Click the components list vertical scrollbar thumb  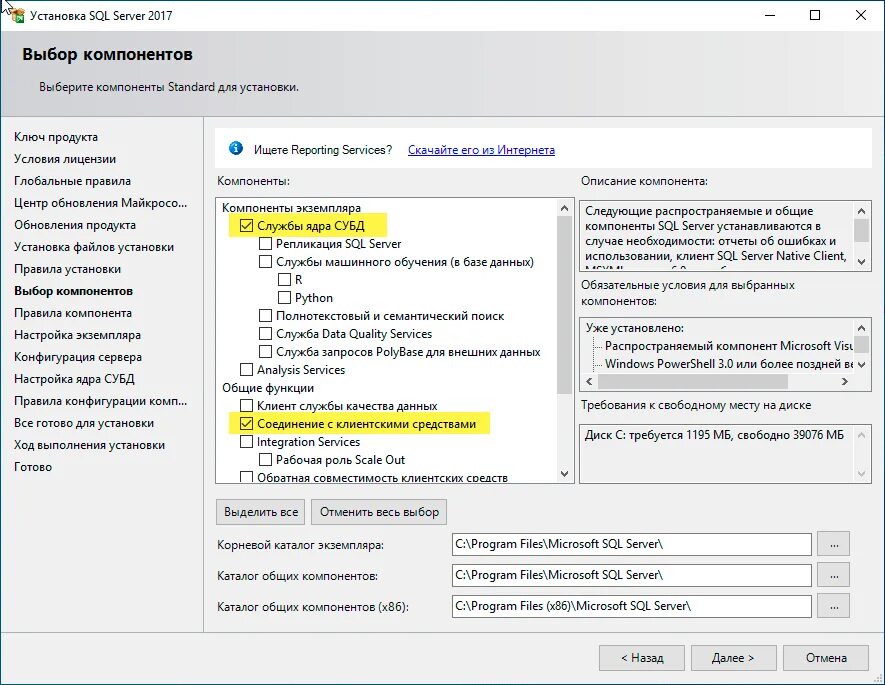click(x=564, y=305)
